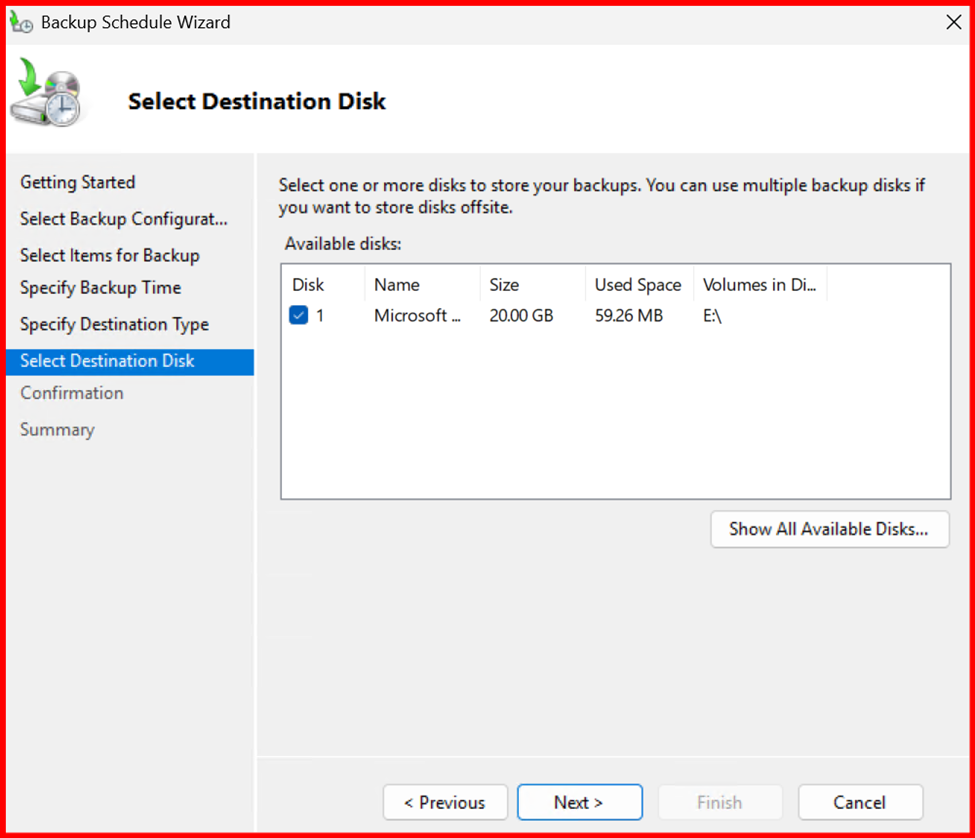Navigate to Specify Destination Type step
Viewport: 975px width, 838px height.
[114, 324]
